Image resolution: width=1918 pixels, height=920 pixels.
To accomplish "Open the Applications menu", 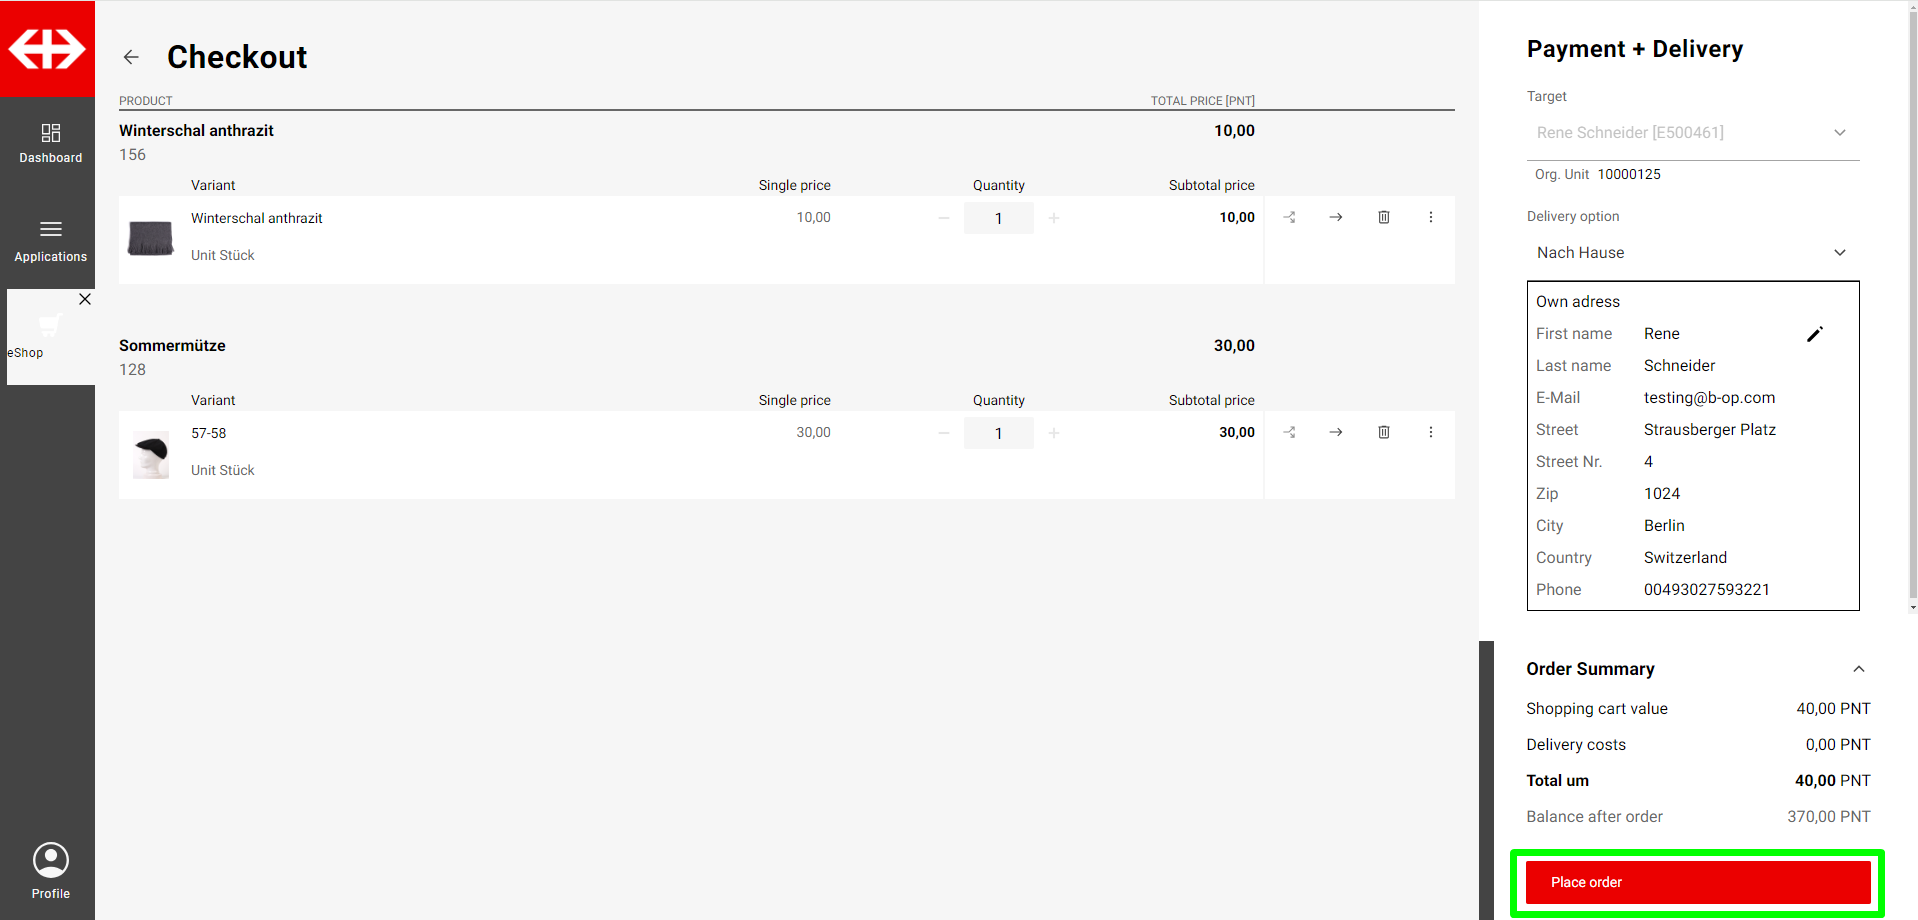I will tap(50, 240).
